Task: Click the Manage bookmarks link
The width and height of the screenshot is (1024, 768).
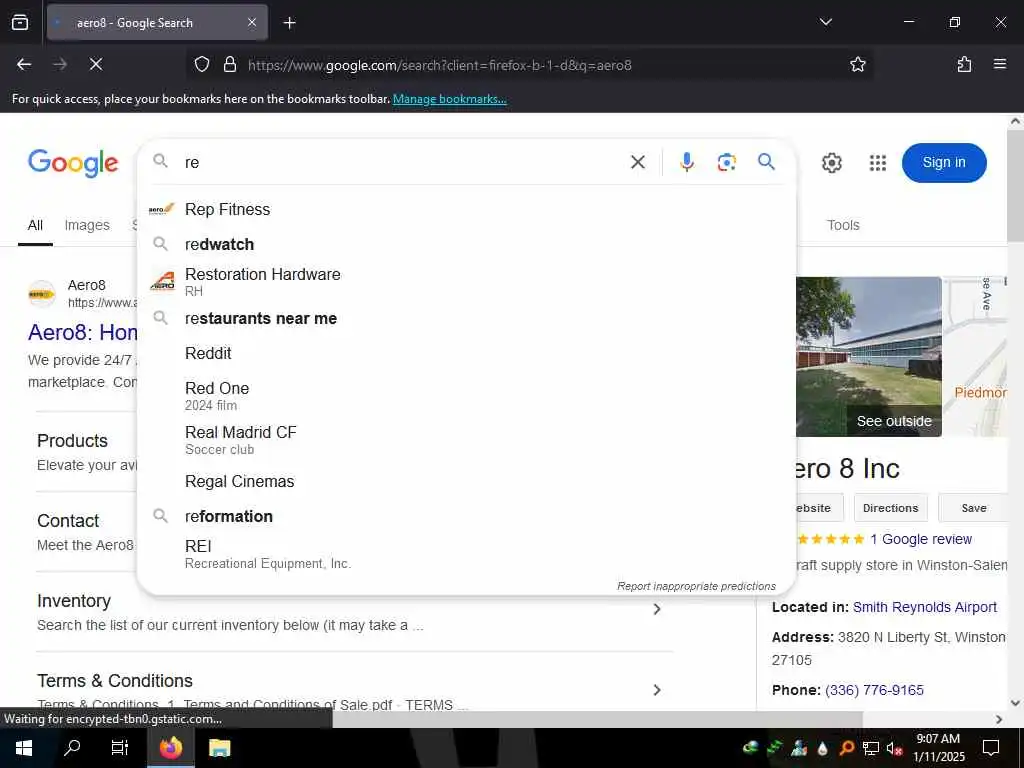Action: [449, 99]
